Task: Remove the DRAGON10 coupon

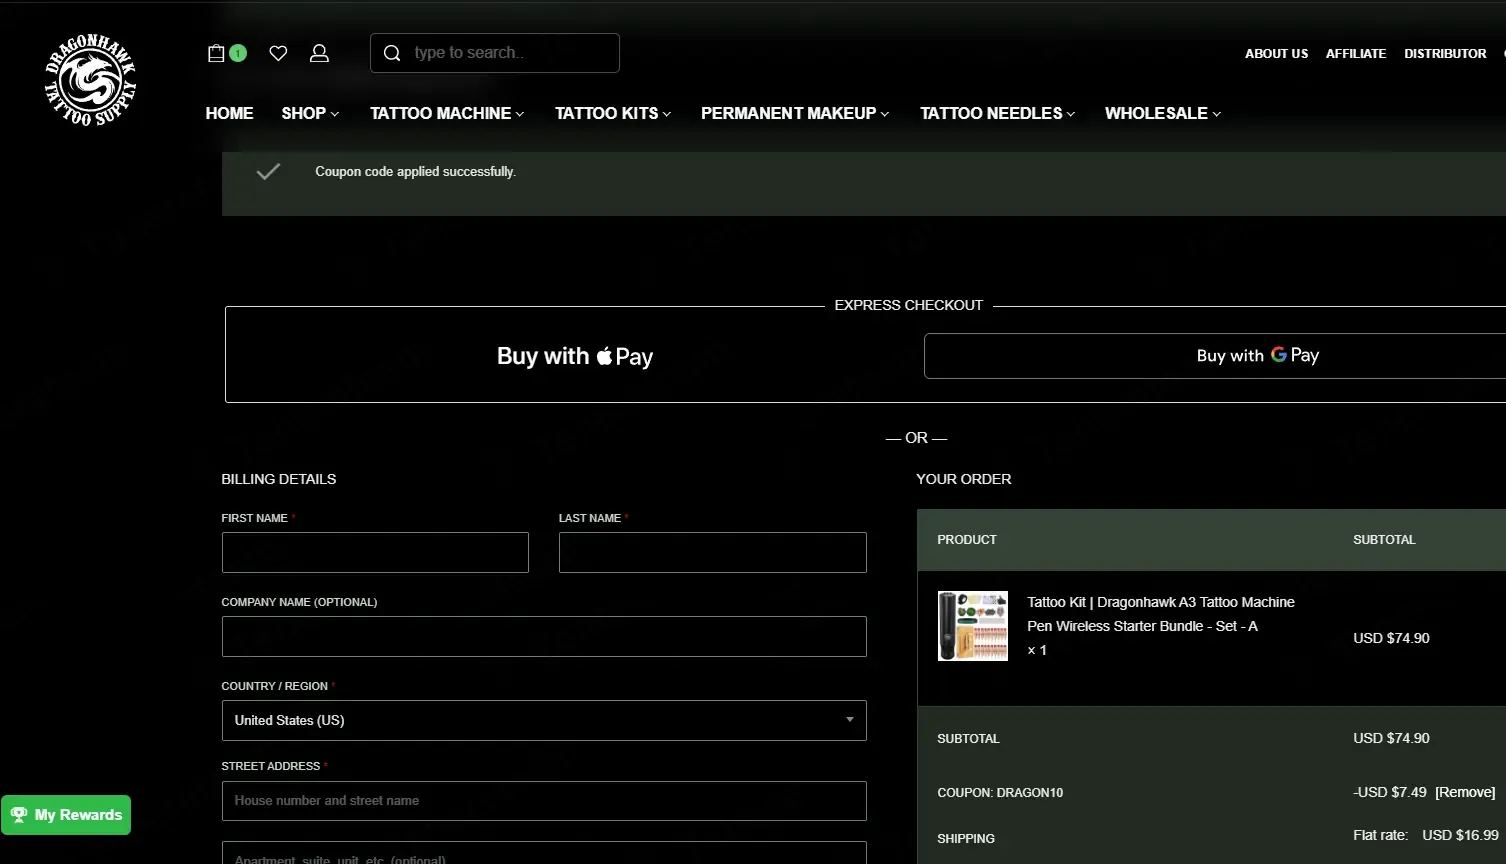Action: (x=1465, y=792)
